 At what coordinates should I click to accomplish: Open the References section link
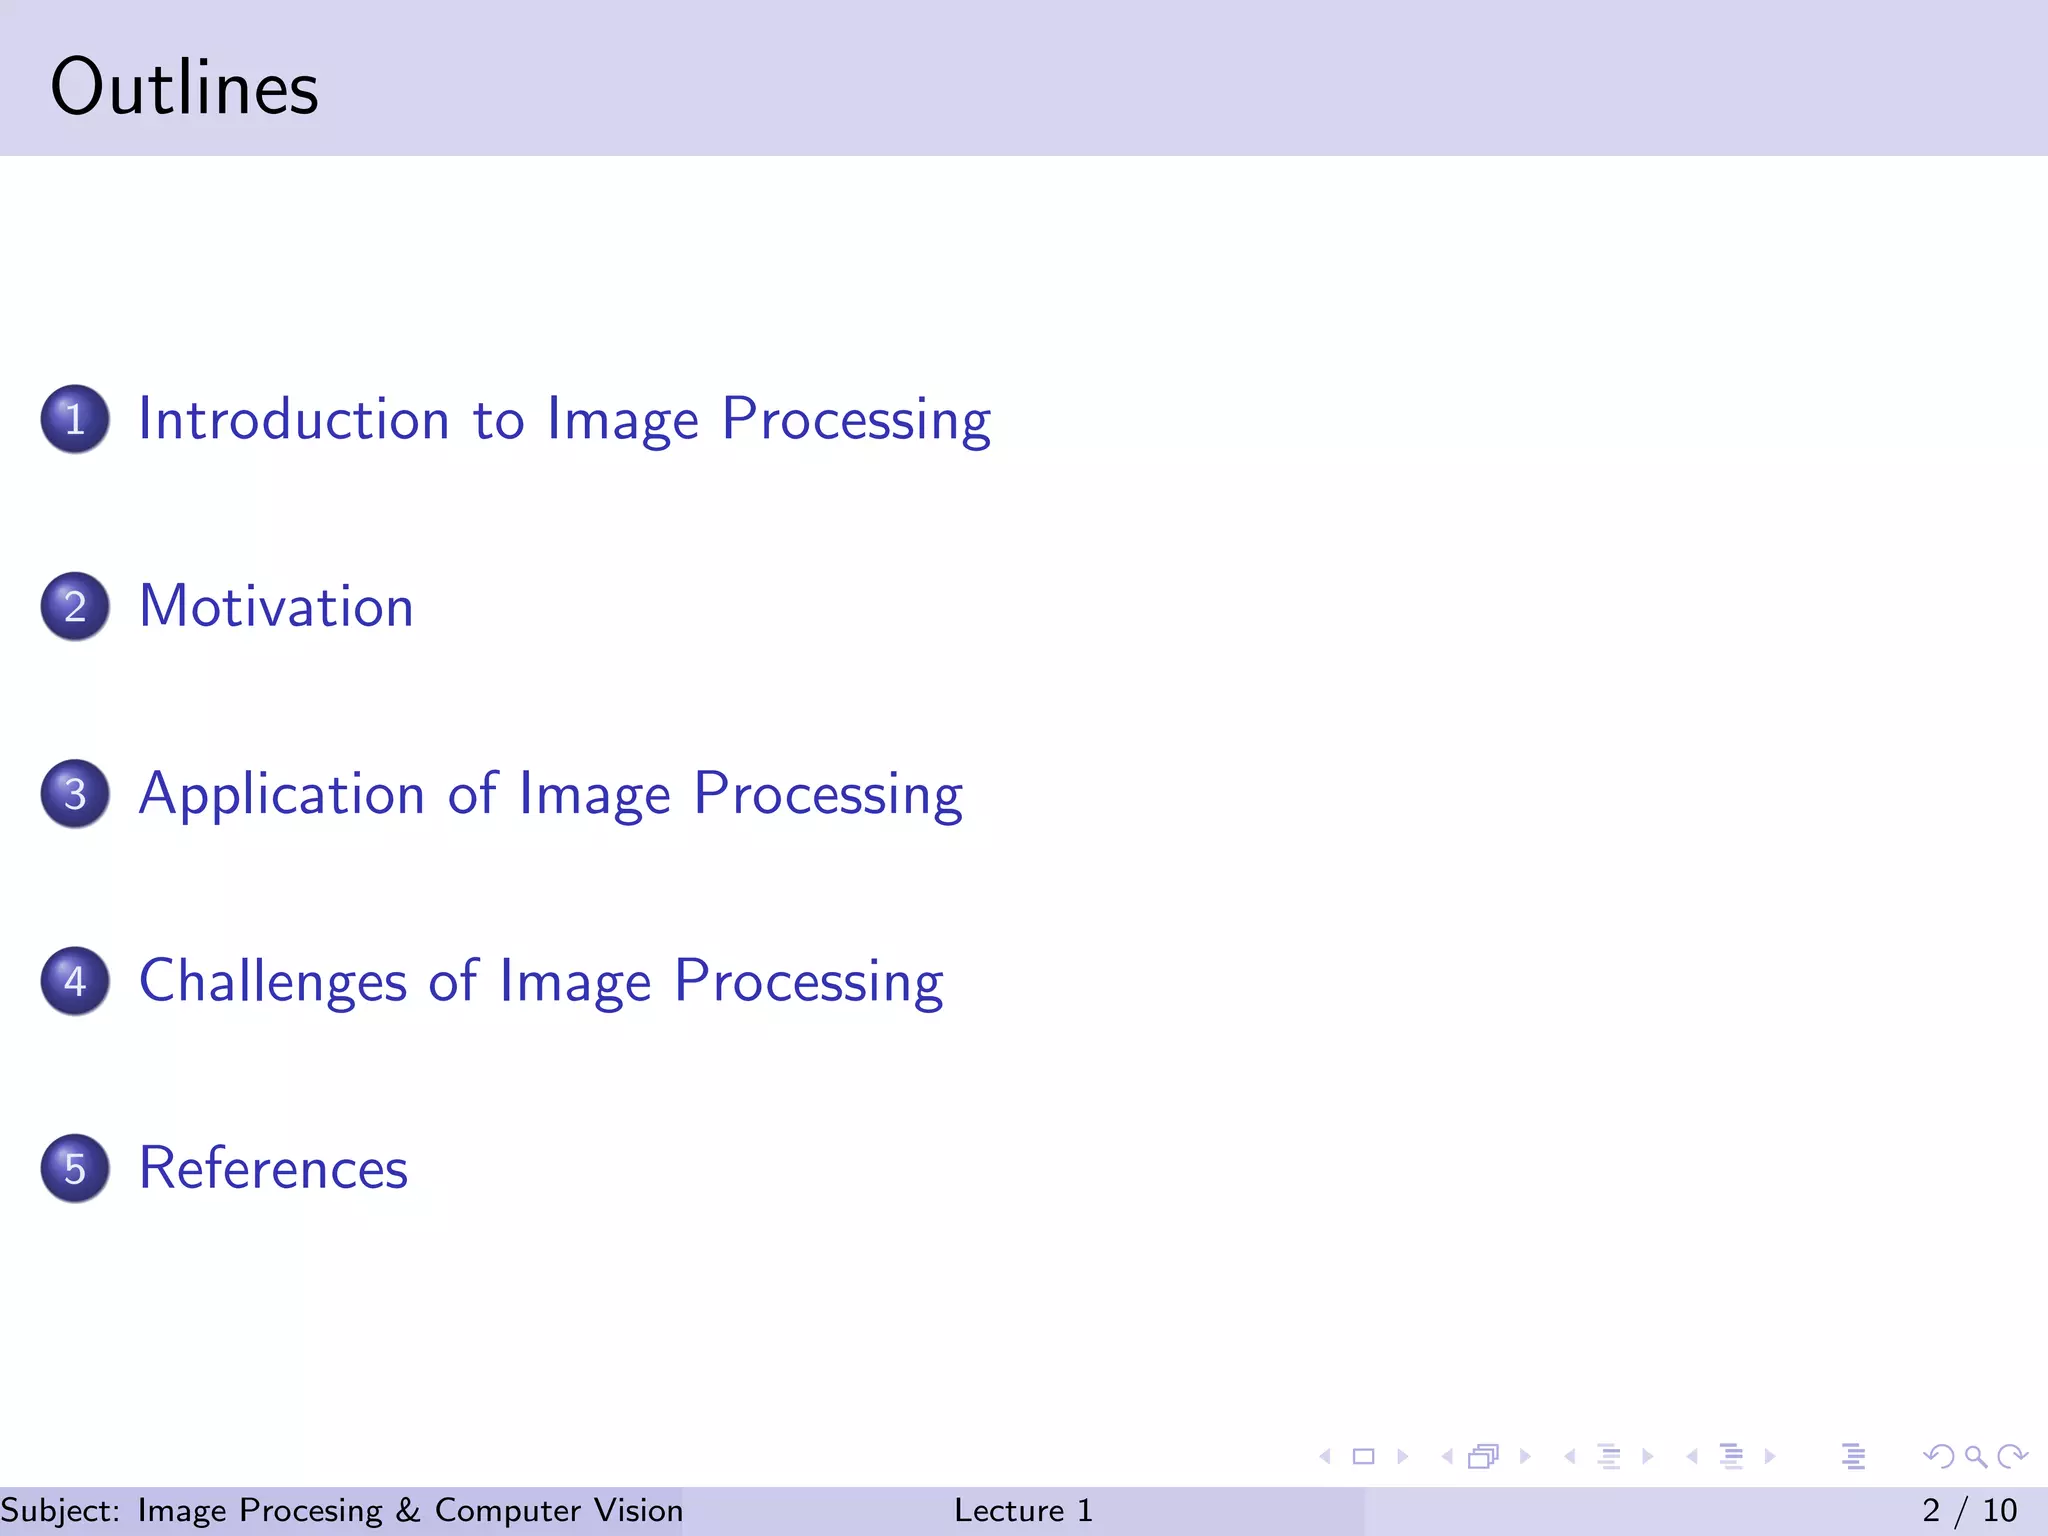(273, 1168)
